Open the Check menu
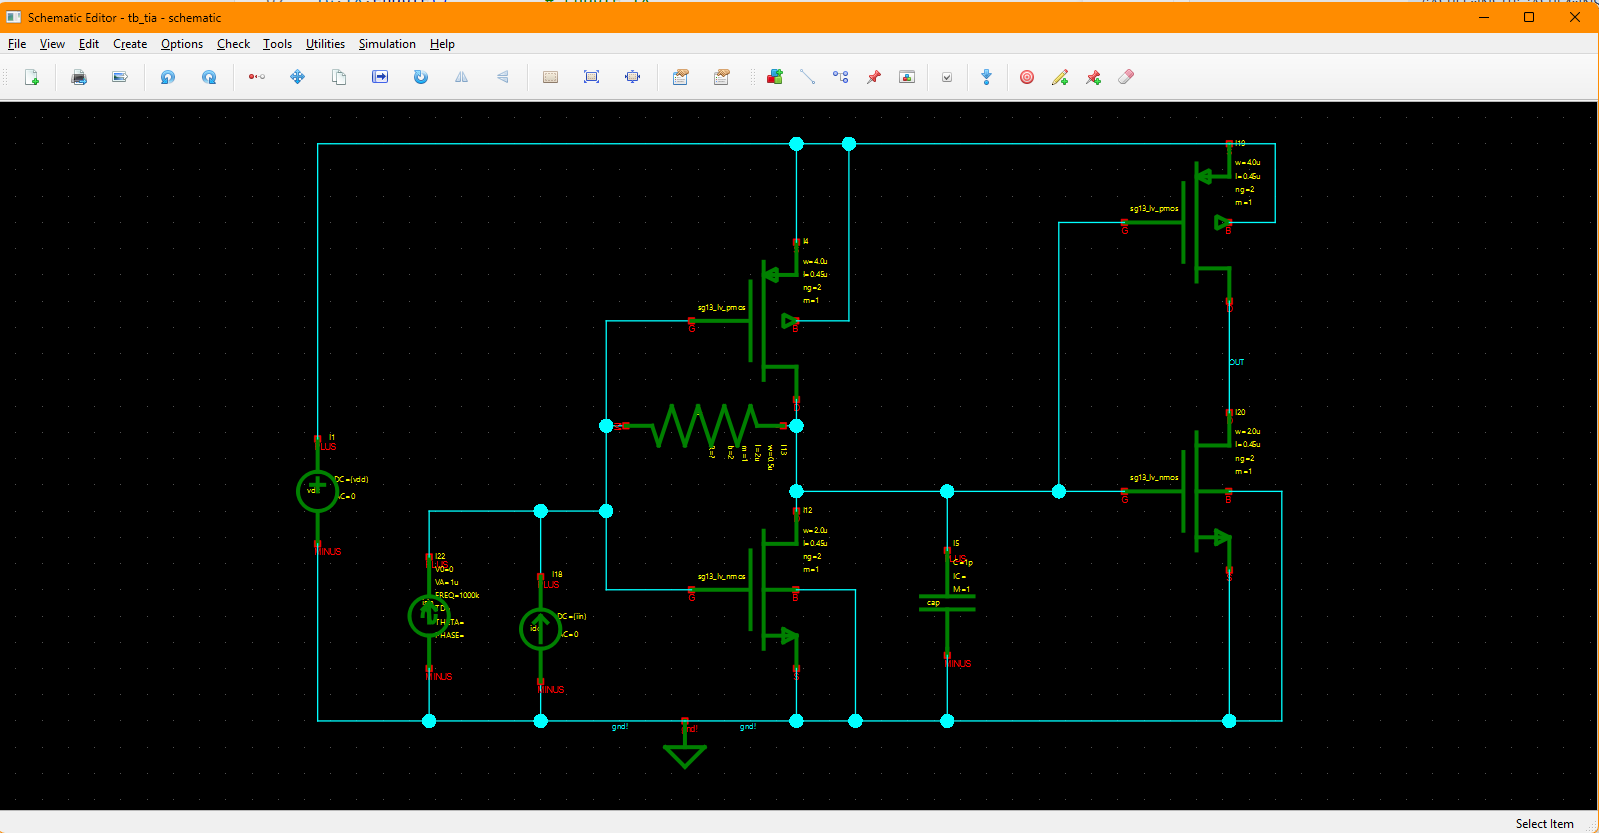The image size is (1599, 833). tap(233, 44)
